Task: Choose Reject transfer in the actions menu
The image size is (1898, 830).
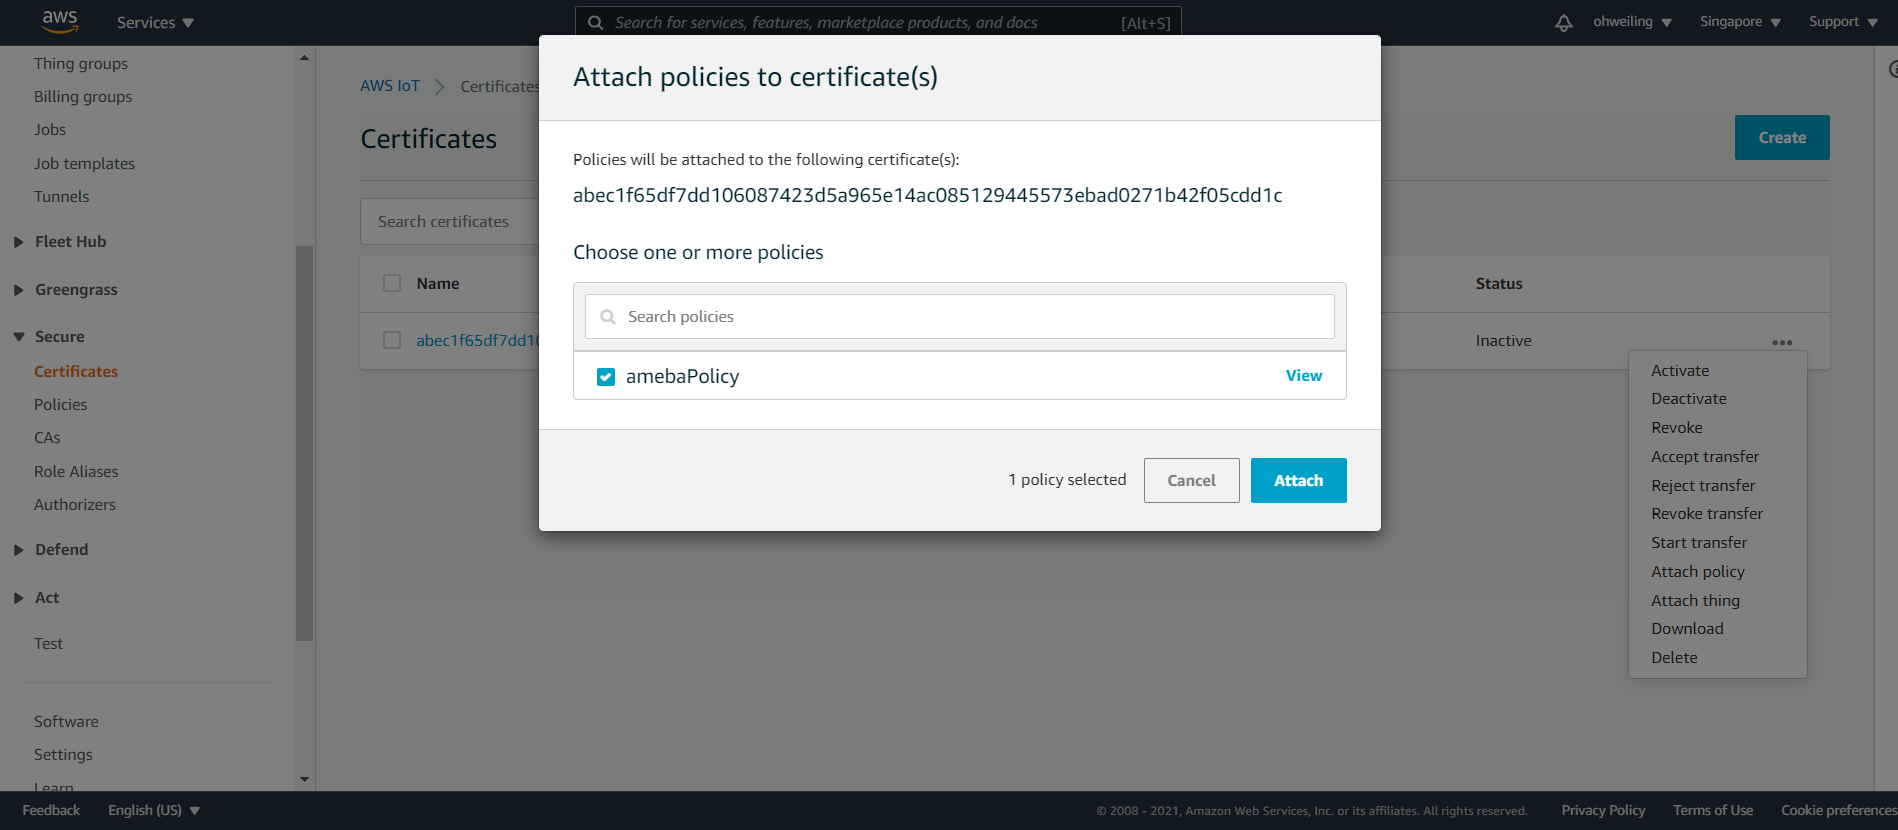Action: 1703,486
